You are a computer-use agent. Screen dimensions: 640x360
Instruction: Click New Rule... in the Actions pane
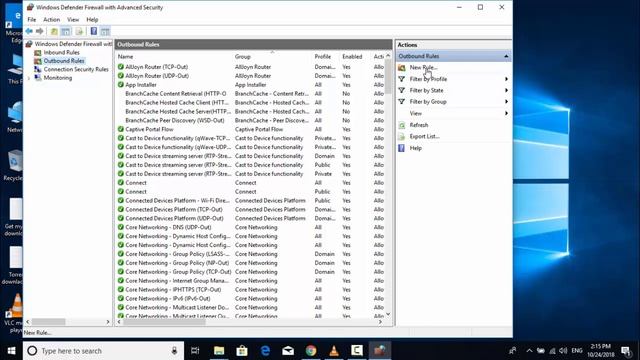[423, 67]
